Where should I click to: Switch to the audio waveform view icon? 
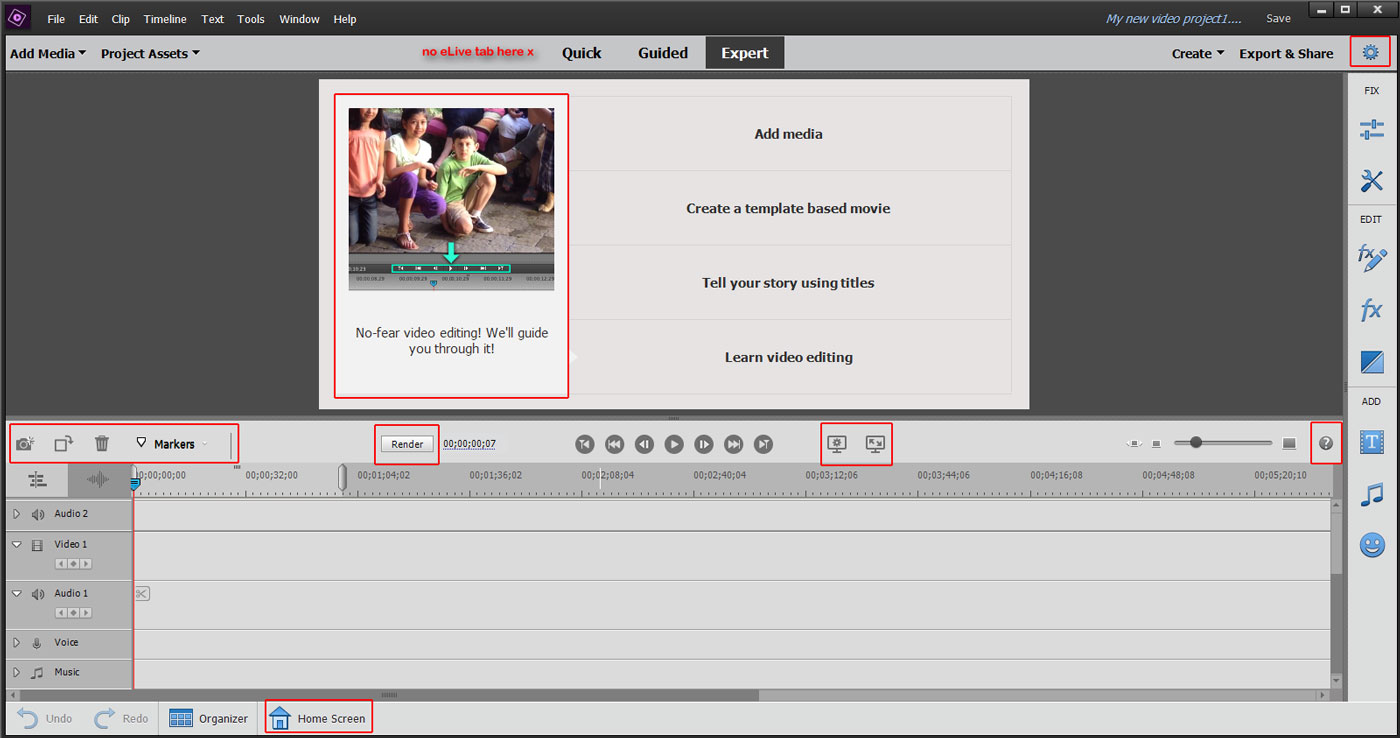coord(98,480)
